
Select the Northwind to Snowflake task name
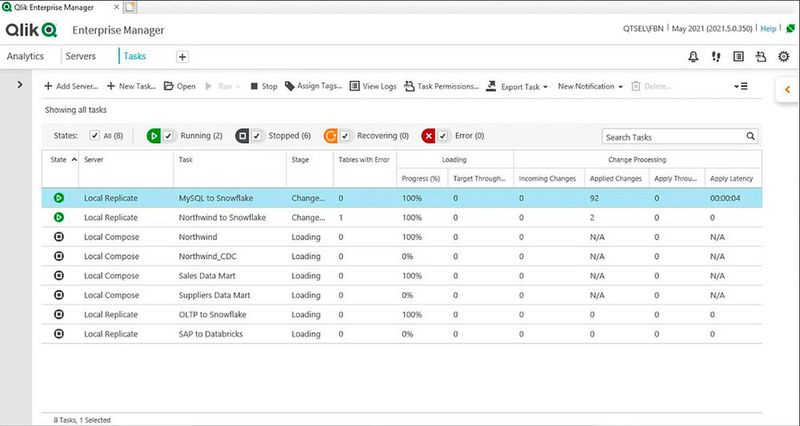tap(222, 217)
